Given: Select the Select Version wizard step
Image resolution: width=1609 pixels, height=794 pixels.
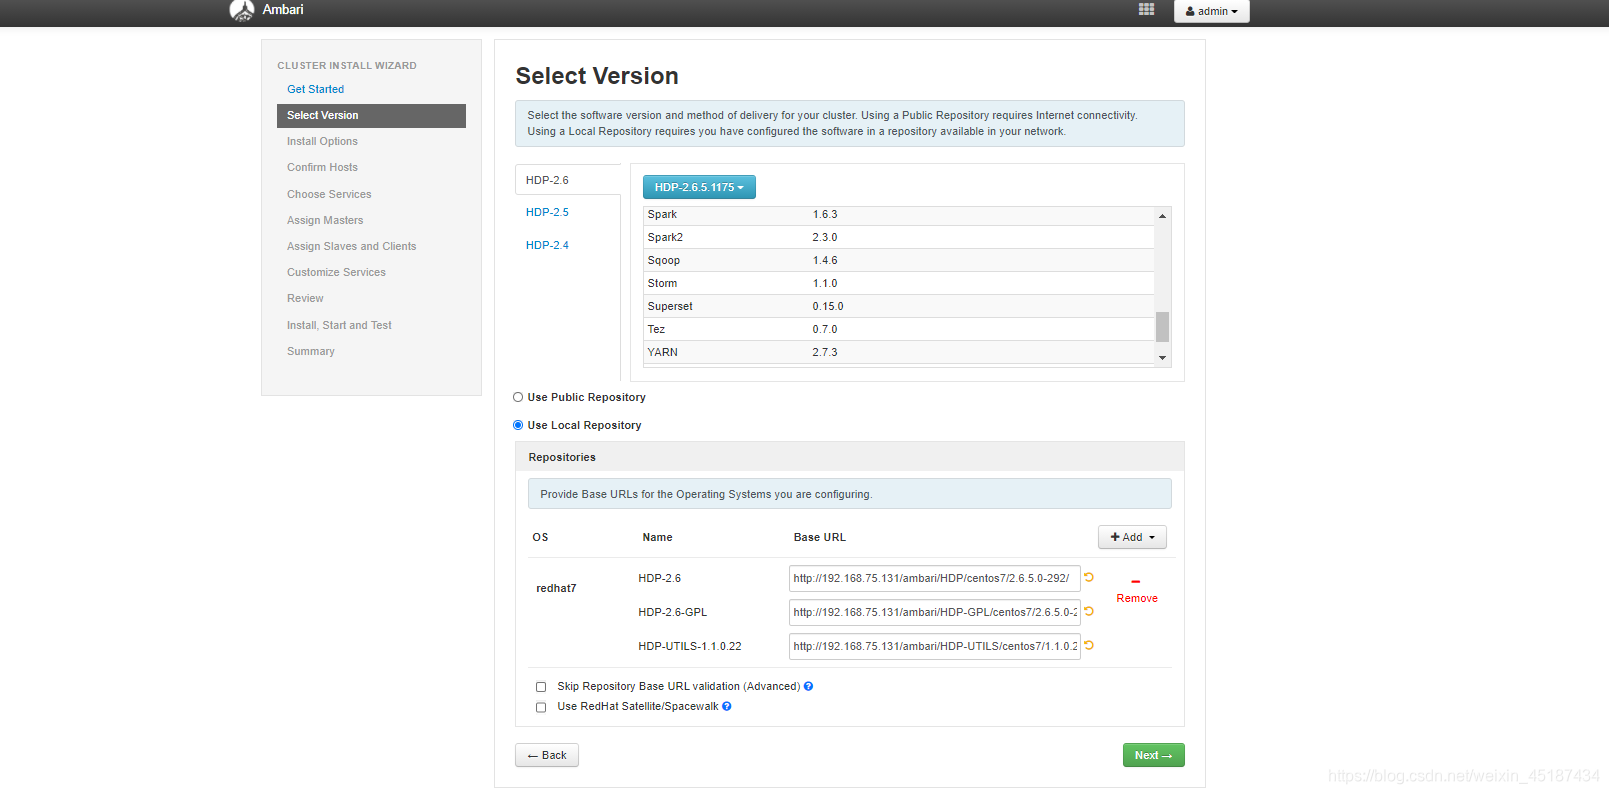Looking at the screenshot, I should 371,116.
